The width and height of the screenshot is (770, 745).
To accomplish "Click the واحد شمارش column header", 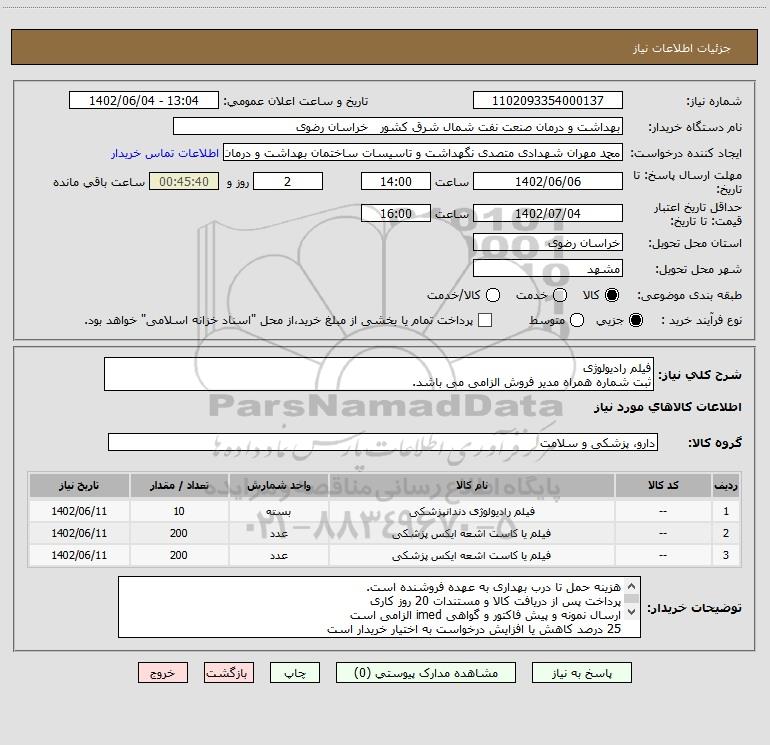I will pyautogui.click(x=278, y=485).
